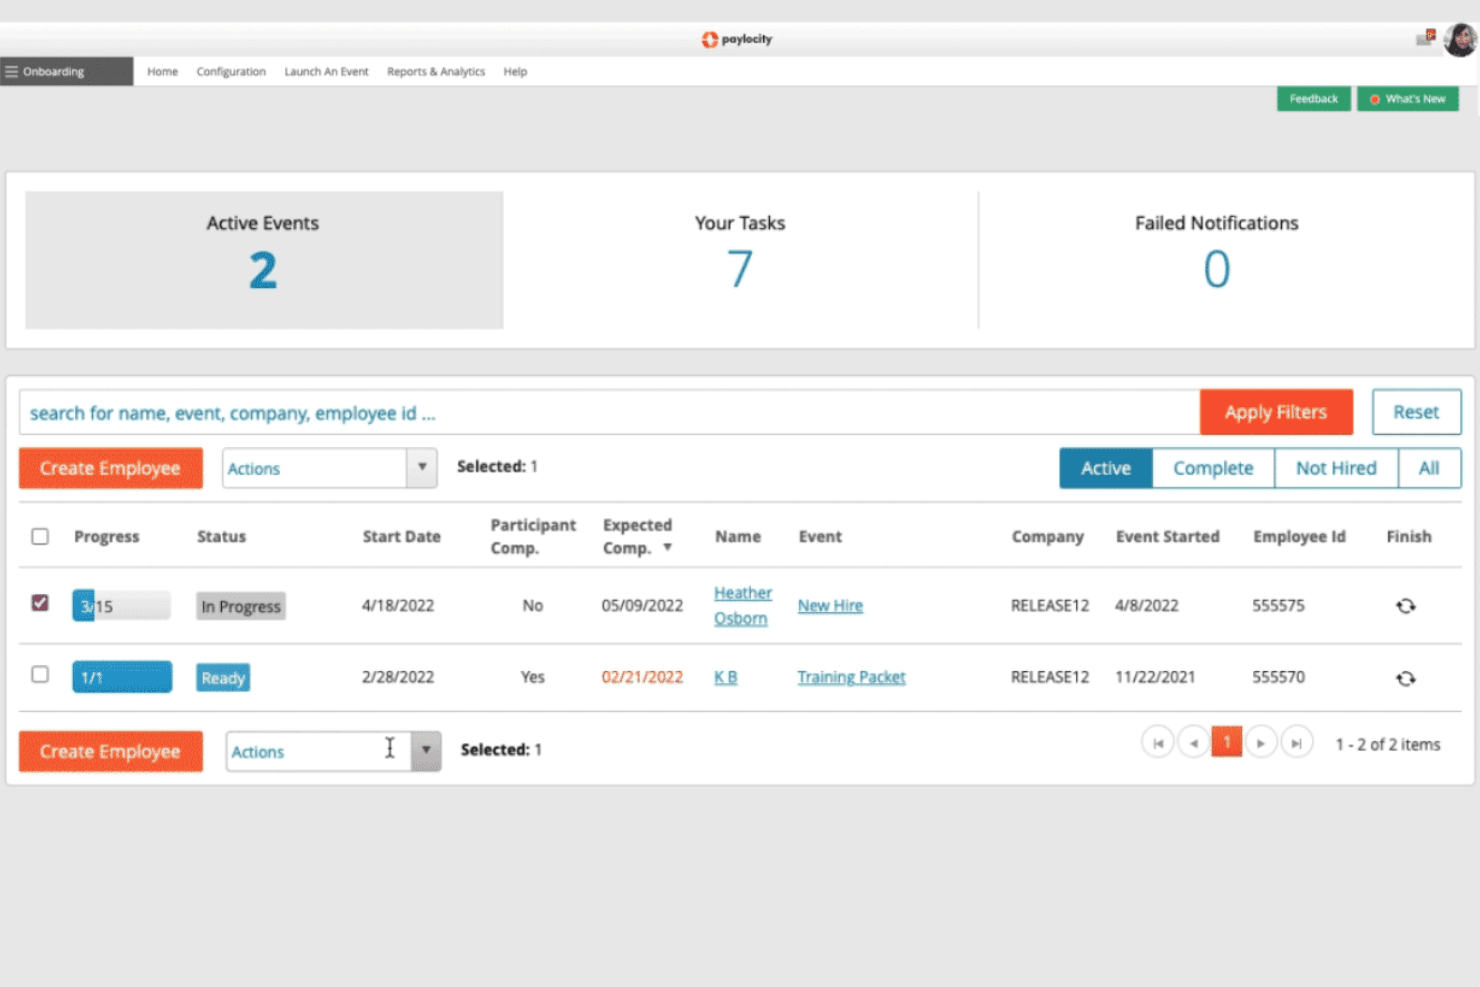
Task: Open the Home menu item
Action: coord(162,72)
